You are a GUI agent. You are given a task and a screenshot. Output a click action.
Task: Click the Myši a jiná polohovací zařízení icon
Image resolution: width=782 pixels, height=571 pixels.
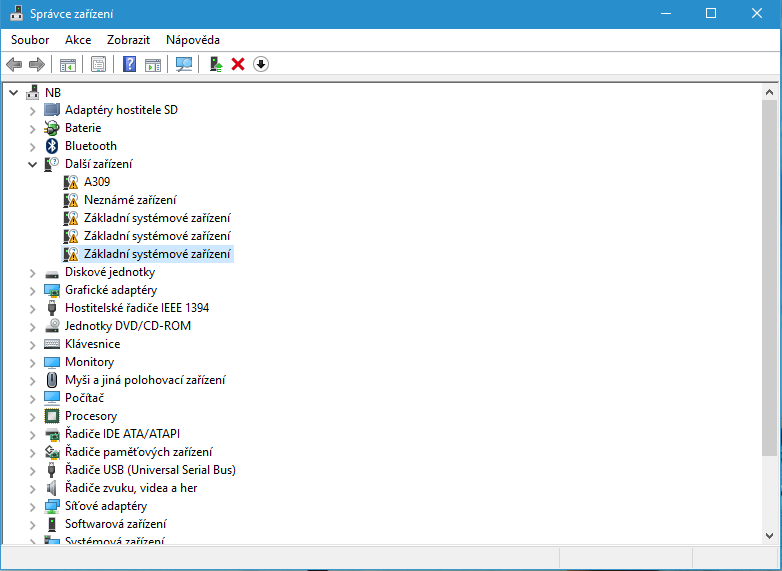point(52,380)
